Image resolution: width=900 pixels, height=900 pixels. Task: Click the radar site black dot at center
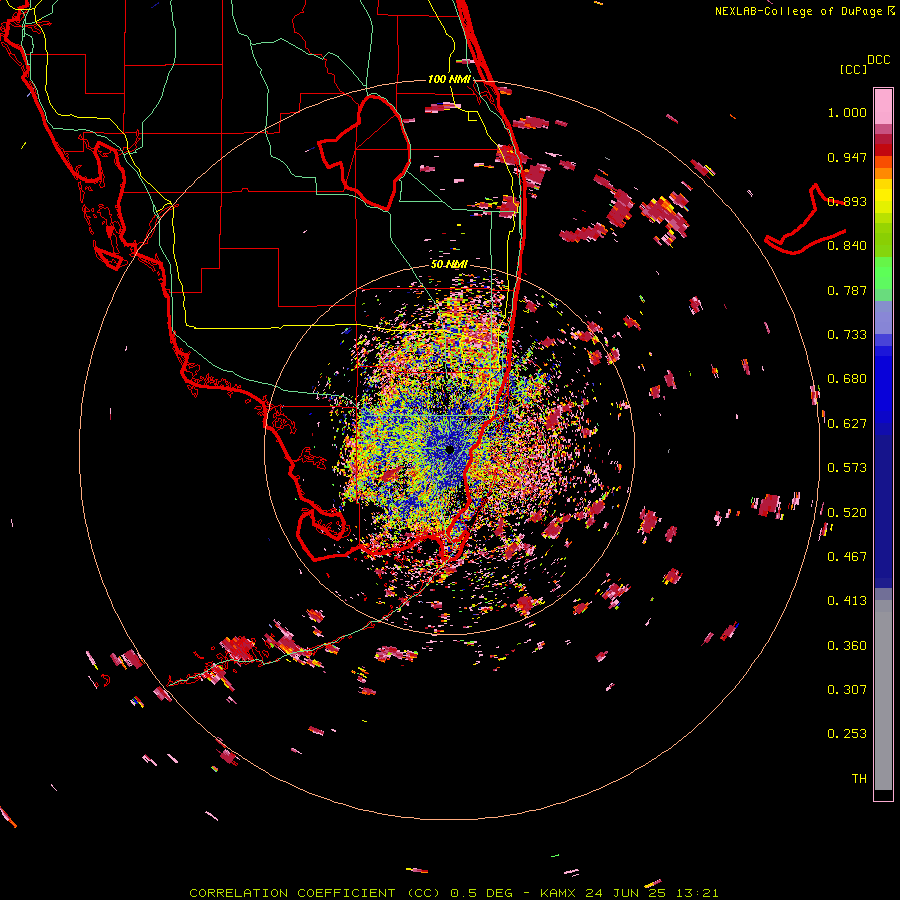[449, 449]
